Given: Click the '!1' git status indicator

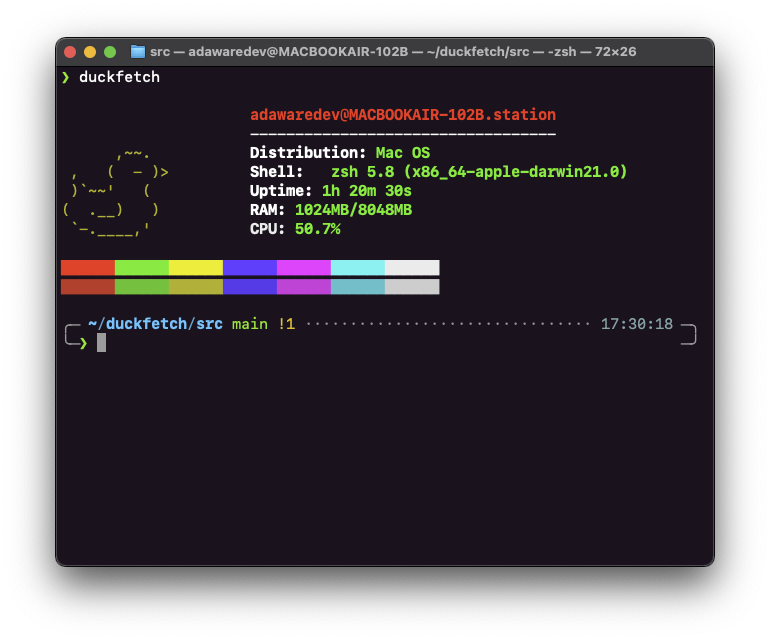Looking at the screenshot, I should pyautogui.click(x=287, y=324).
